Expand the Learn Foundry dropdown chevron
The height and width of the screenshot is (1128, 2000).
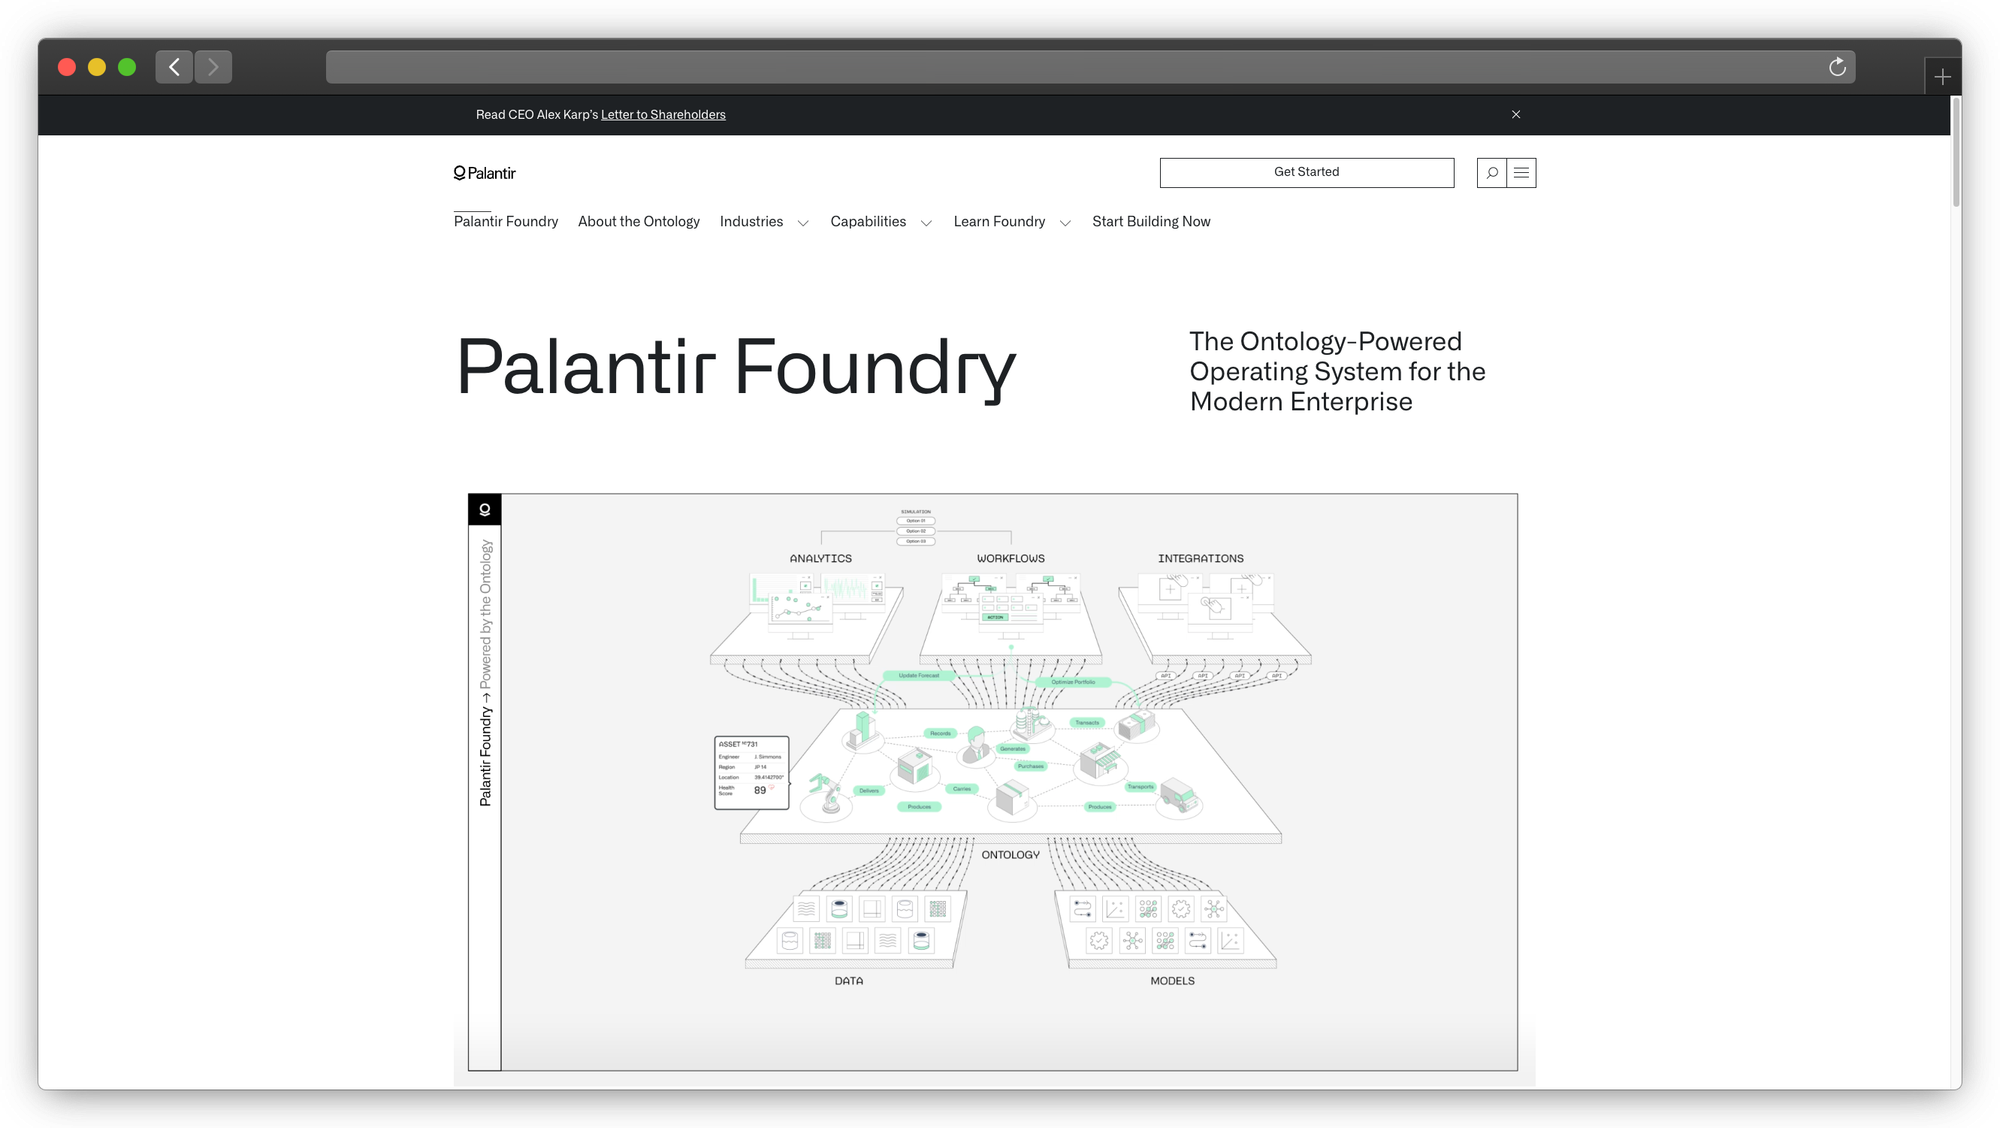pos(1065,223)
